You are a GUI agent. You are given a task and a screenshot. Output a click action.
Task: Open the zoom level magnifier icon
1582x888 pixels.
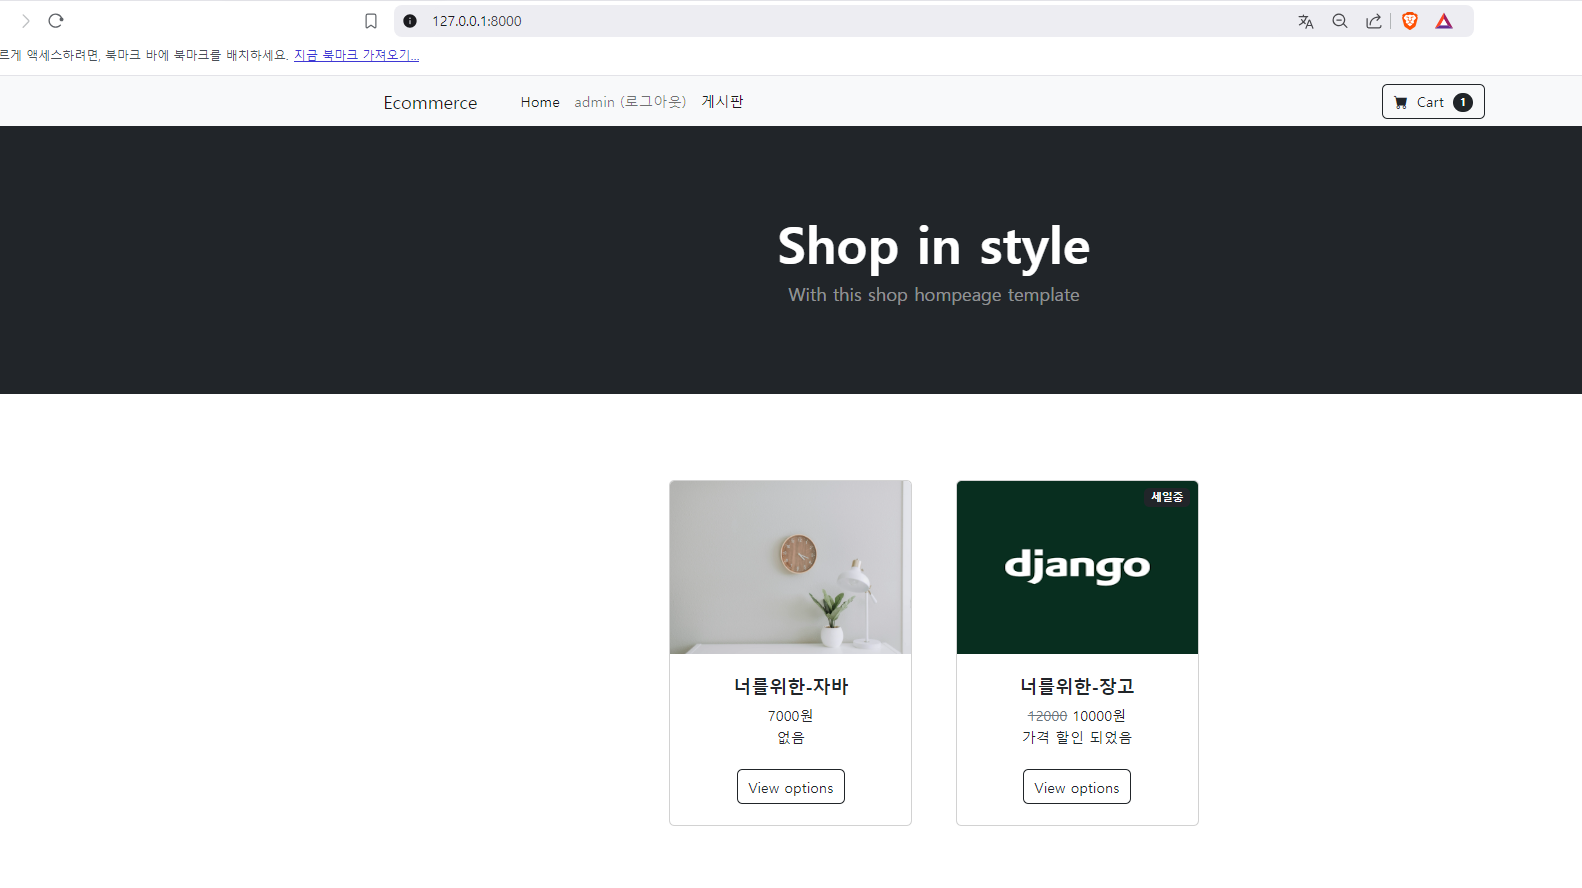tap(1340, 21)
